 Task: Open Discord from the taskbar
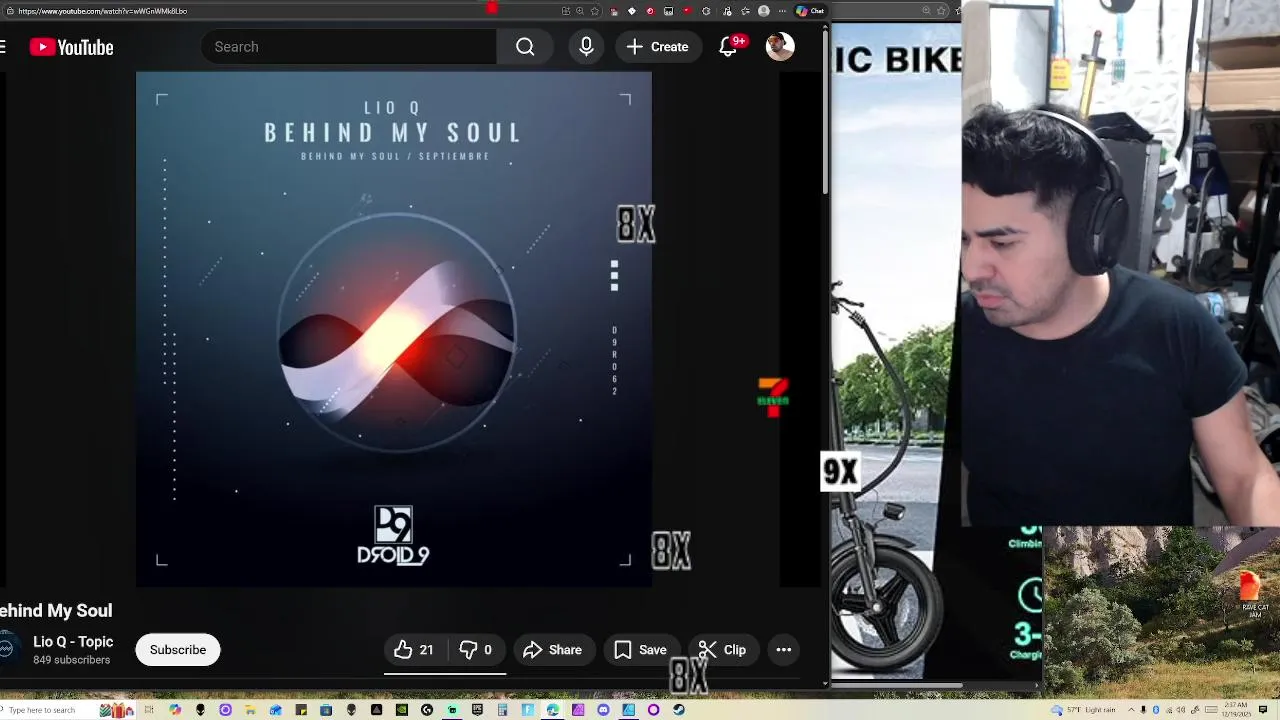click(x=603, y=710)
